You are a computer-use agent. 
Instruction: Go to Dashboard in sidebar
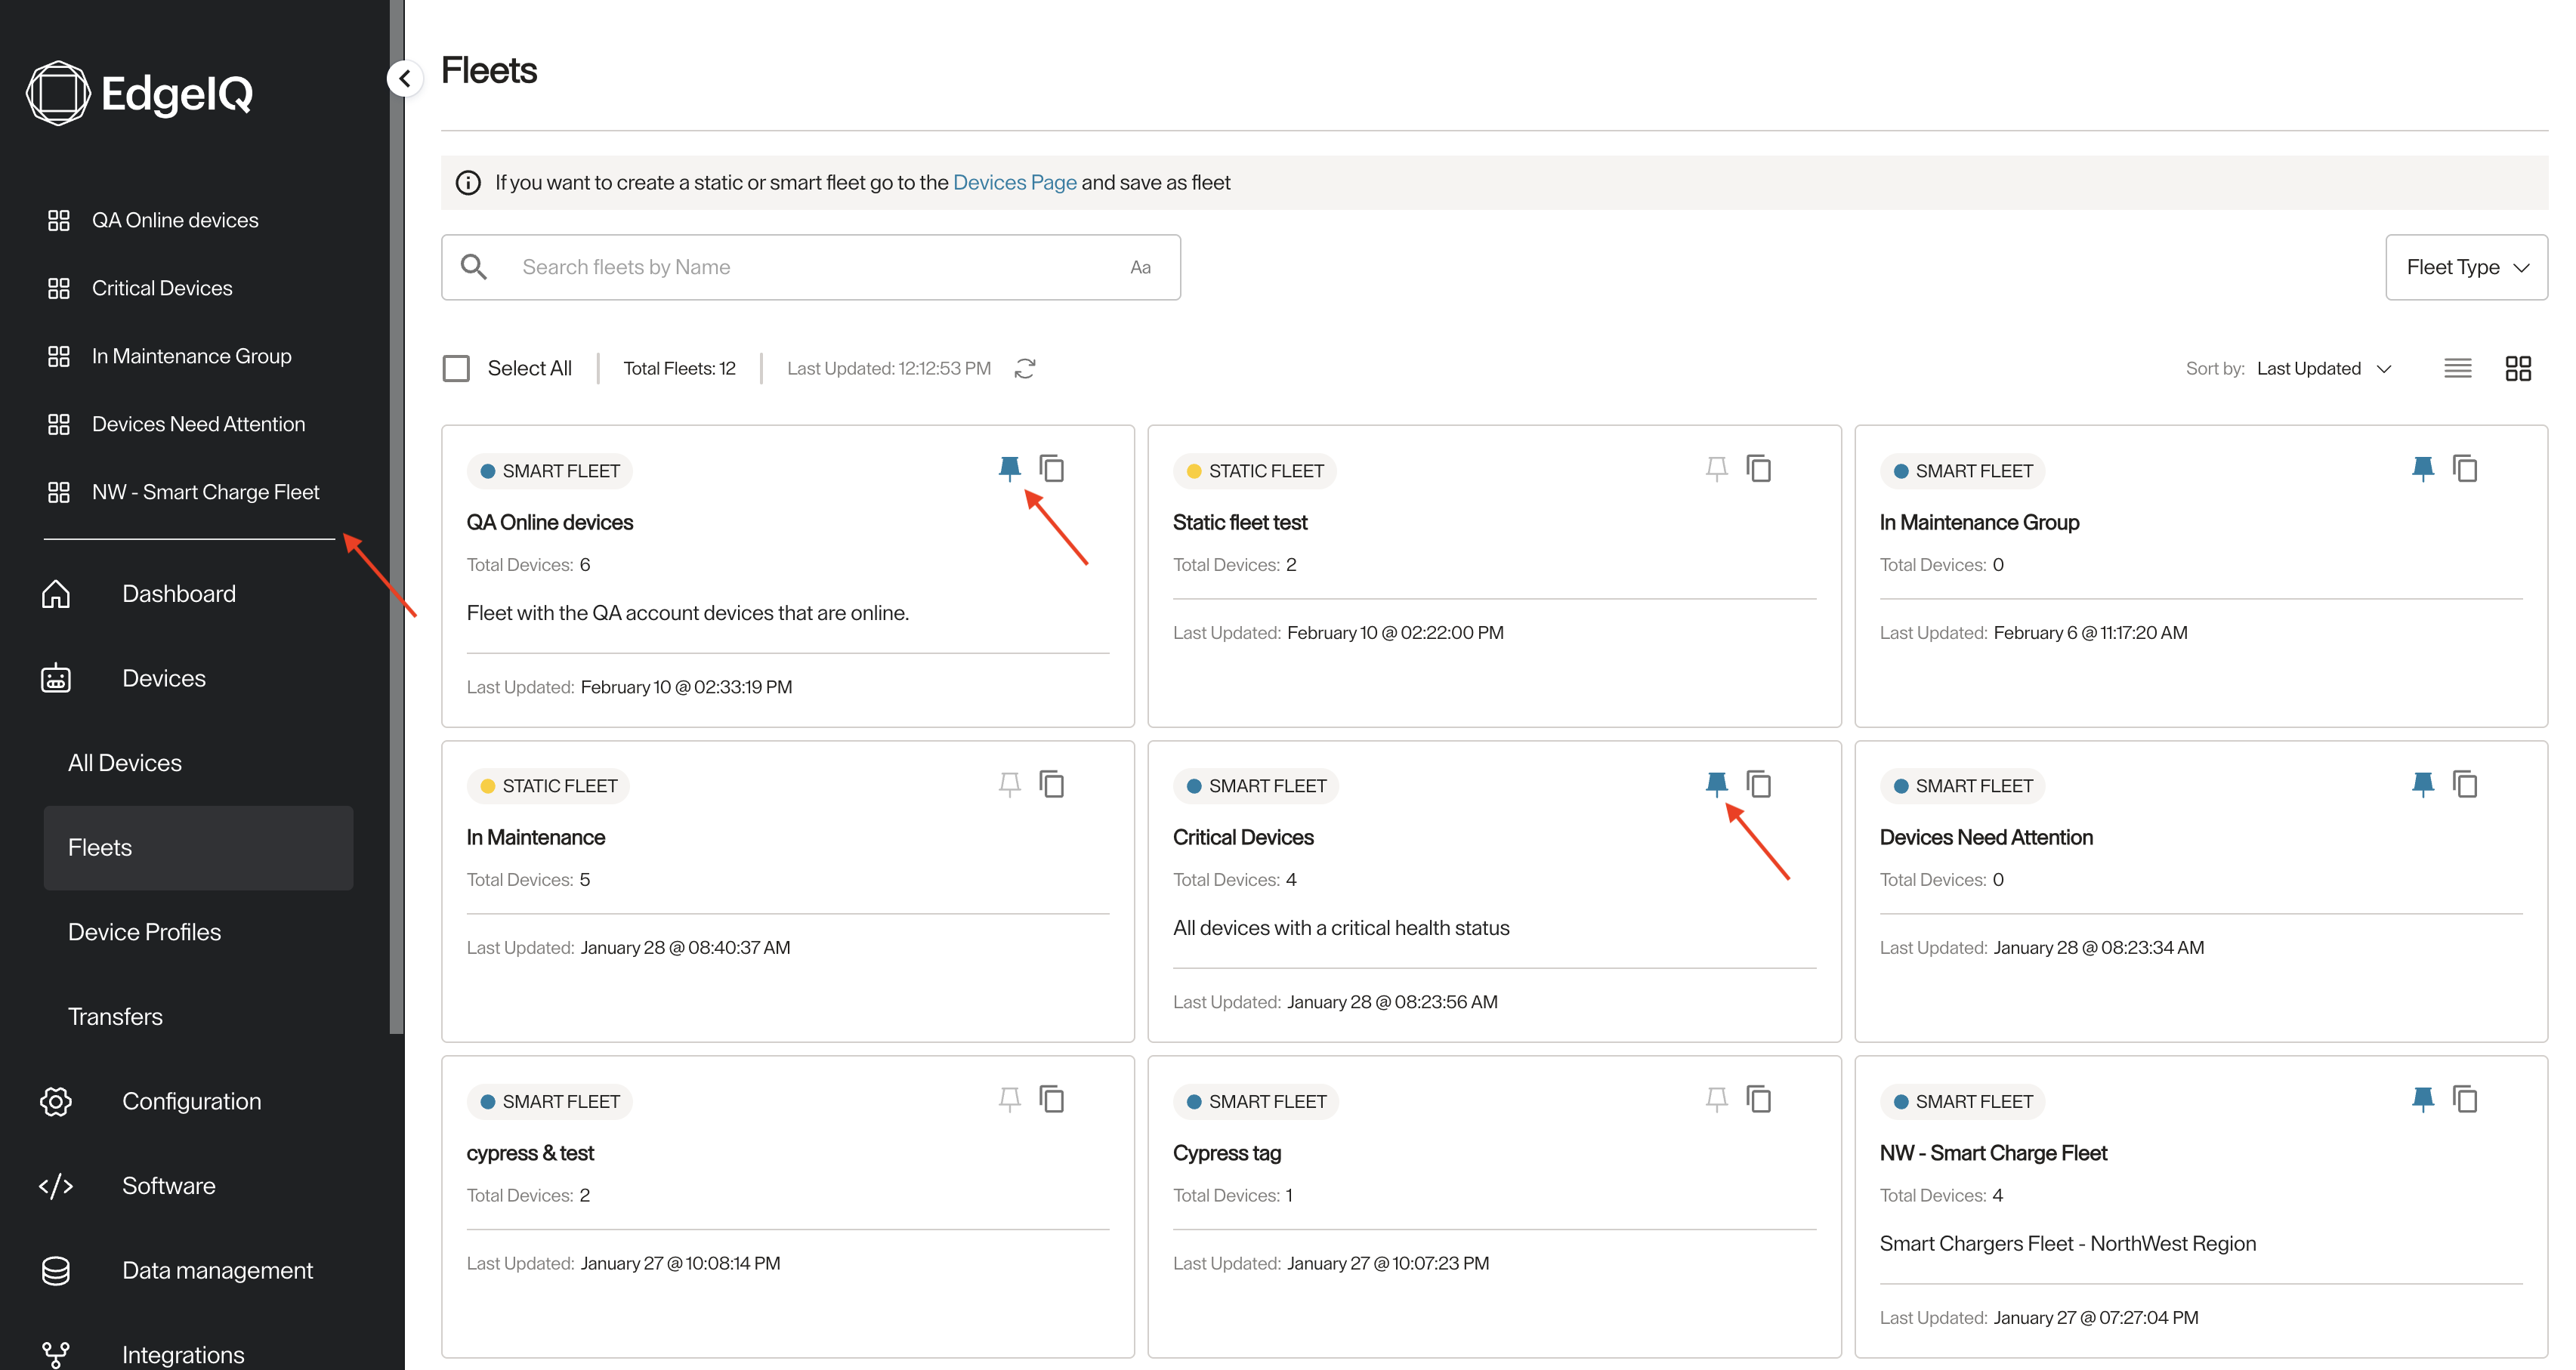(x=178, y=594)
